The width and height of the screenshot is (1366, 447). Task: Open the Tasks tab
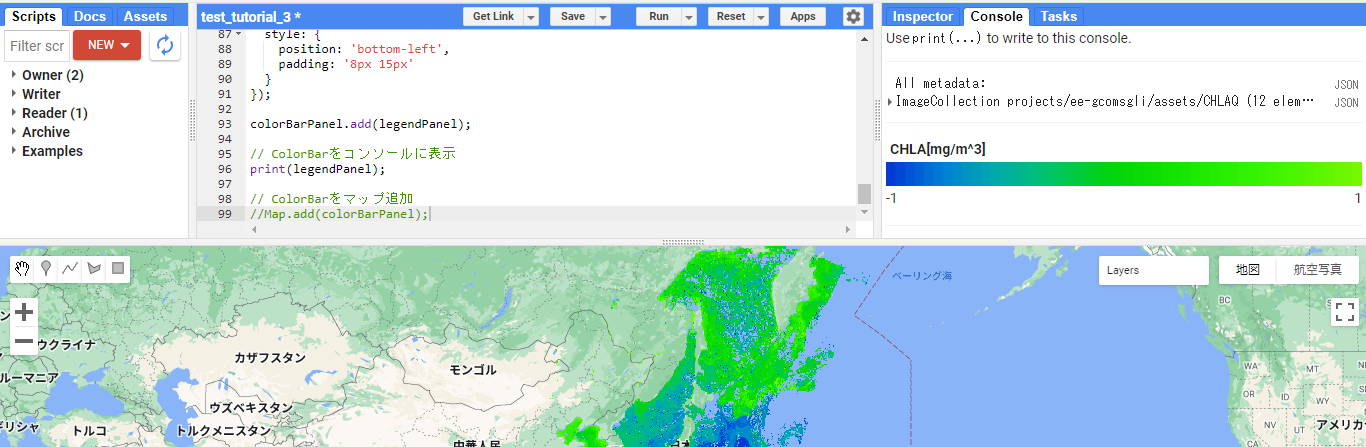(1058, 16)
